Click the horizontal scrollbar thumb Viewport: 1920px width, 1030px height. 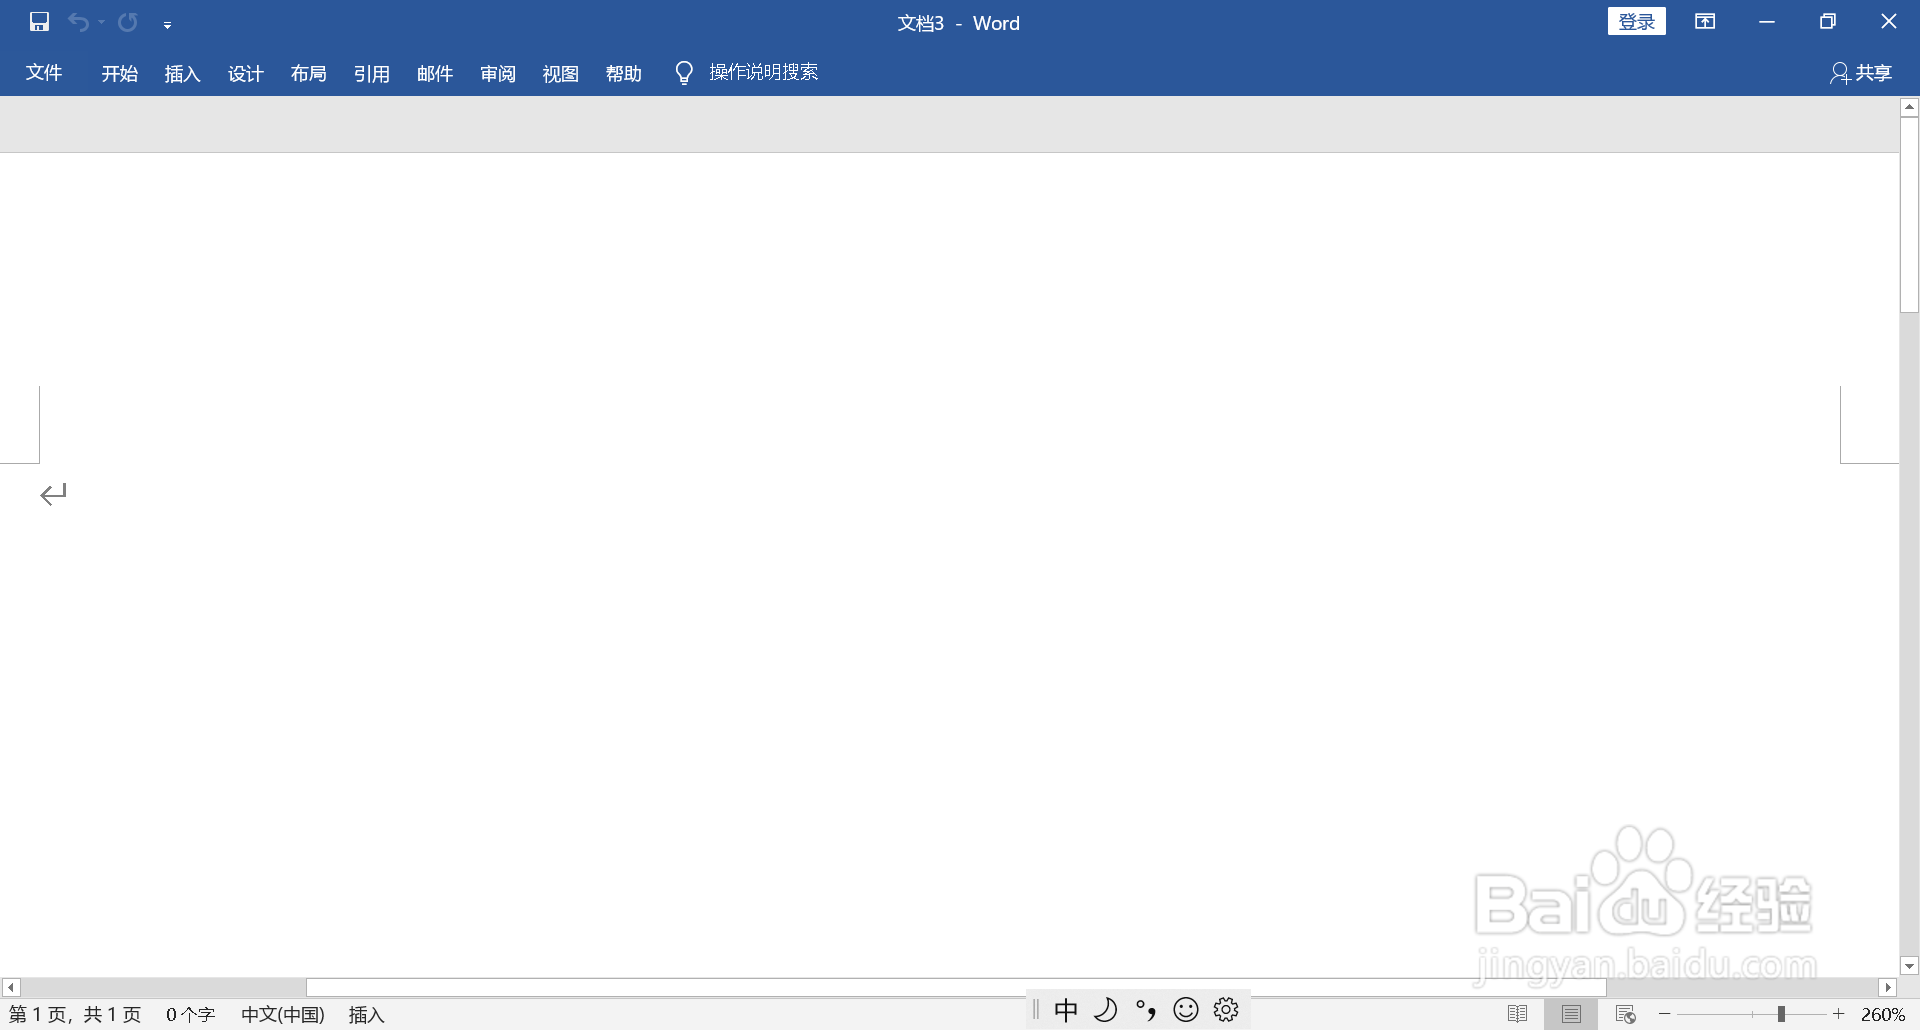[x=955, y=987]
